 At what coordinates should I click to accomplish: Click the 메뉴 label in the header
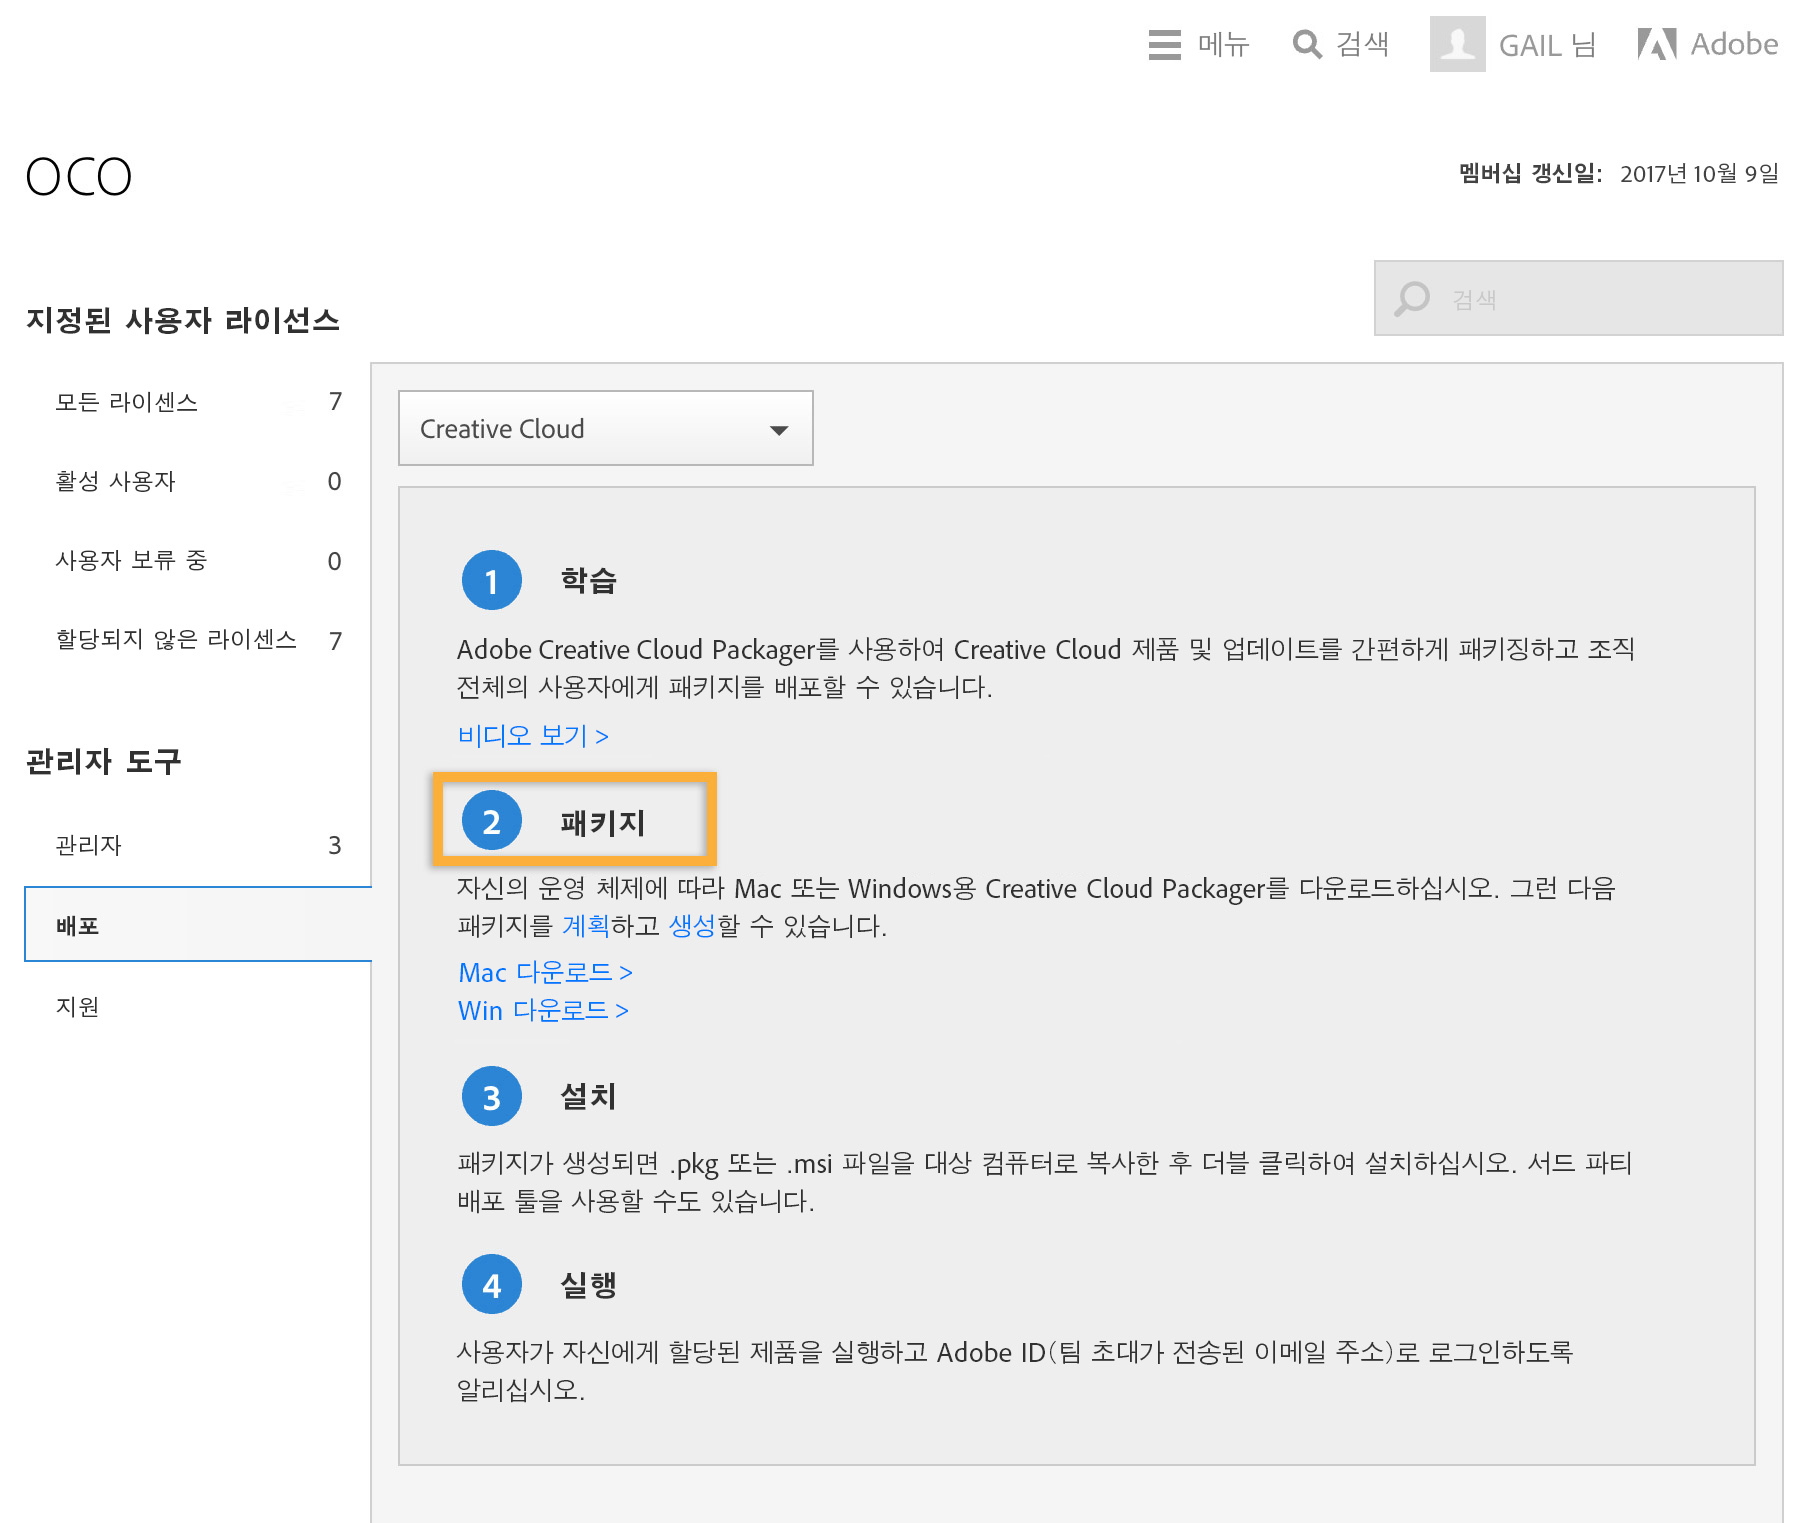[x=1224, y=45]
